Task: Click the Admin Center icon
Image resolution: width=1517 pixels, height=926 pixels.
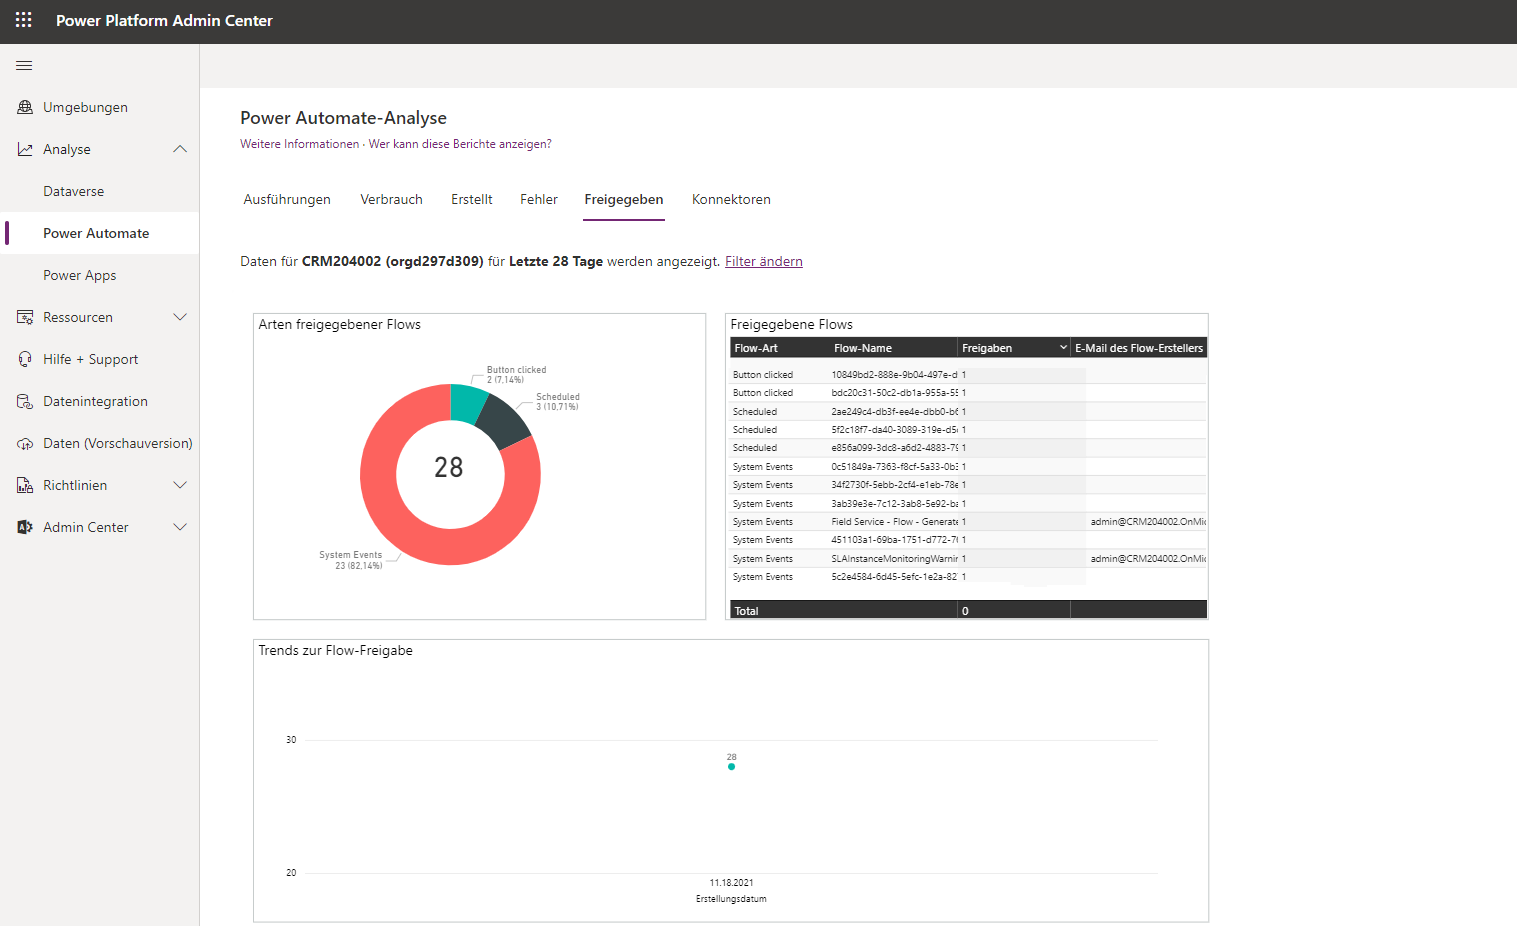Action: pos(25,527)
